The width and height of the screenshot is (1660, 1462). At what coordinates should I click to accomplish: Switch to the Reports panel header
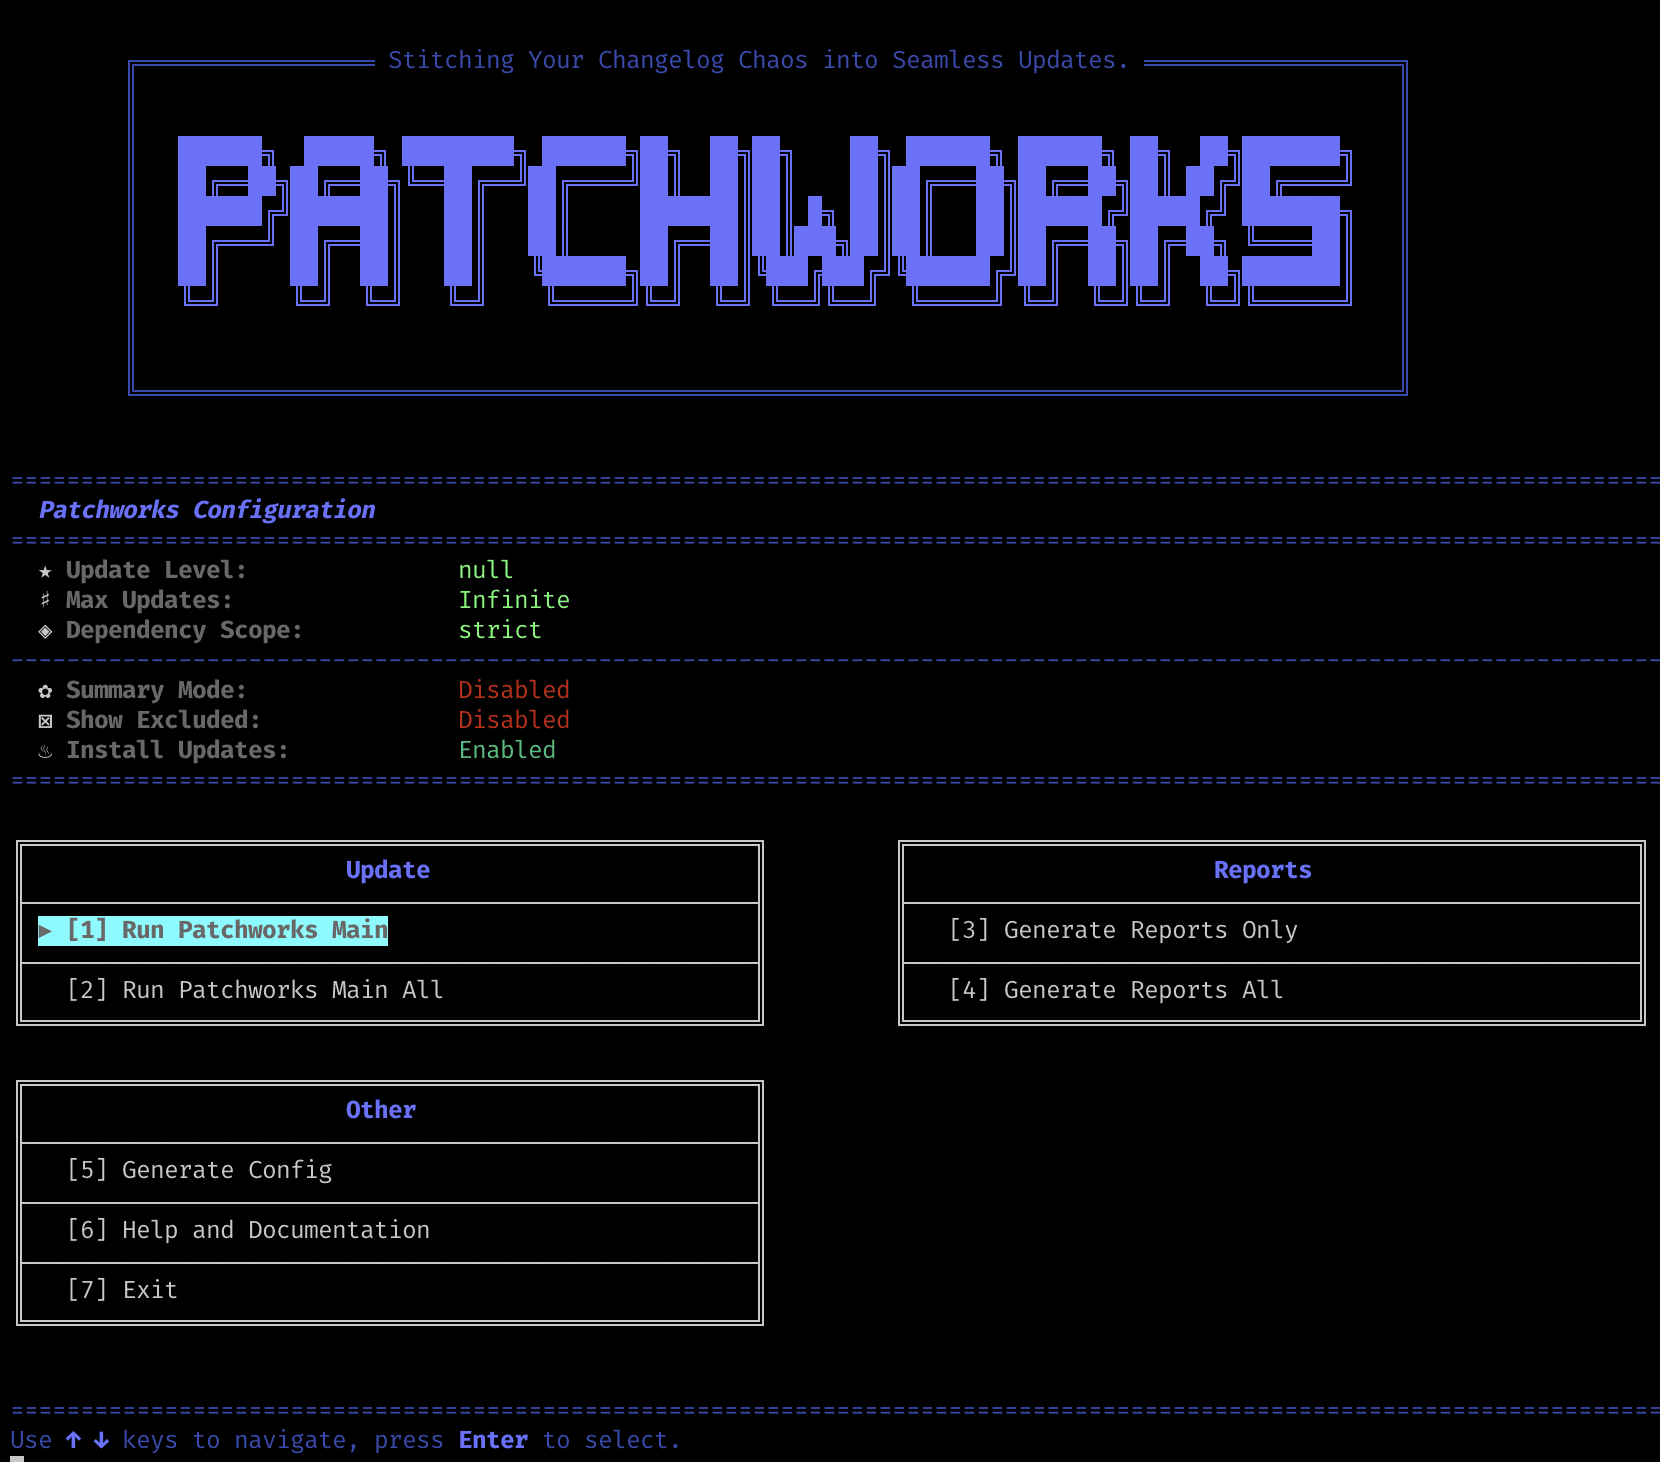coord(1262,869)
